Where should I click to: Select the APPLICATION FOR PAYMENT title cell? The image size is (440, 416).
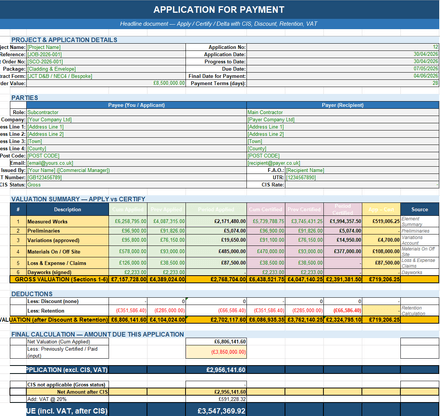219,10
